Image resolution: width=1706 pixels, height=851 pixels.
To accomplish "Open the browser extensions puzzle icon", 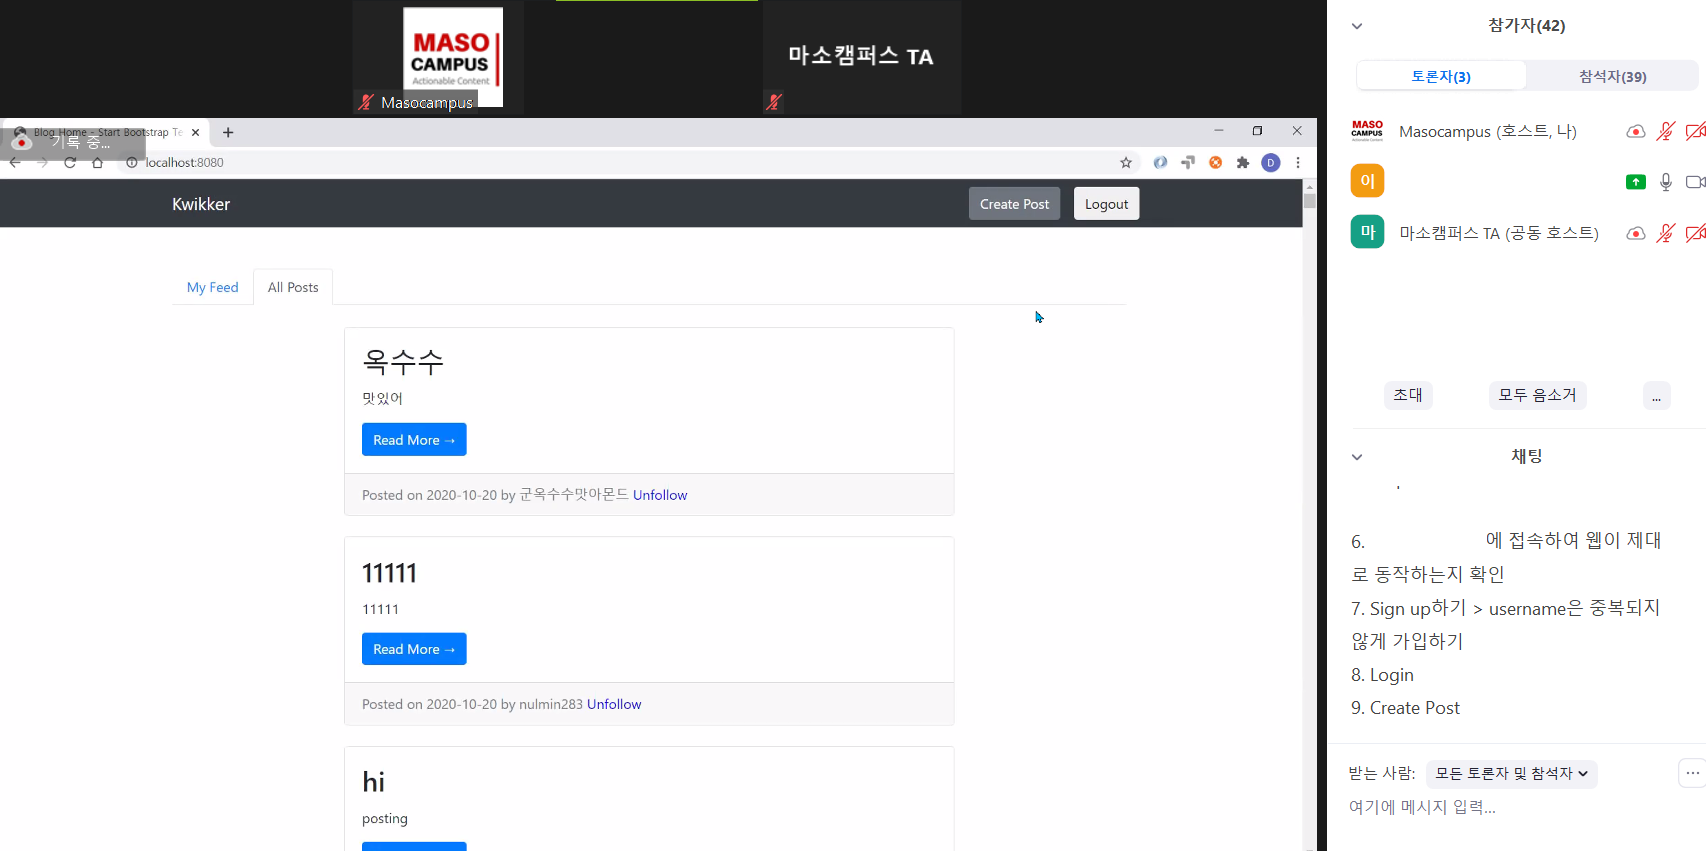I will (x=1243, y=163).
